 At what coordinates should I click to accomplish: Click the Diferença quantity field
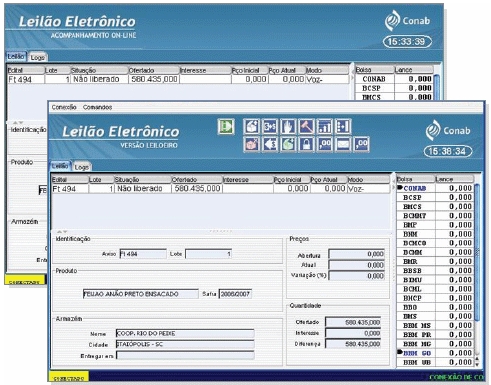(353, 344)
